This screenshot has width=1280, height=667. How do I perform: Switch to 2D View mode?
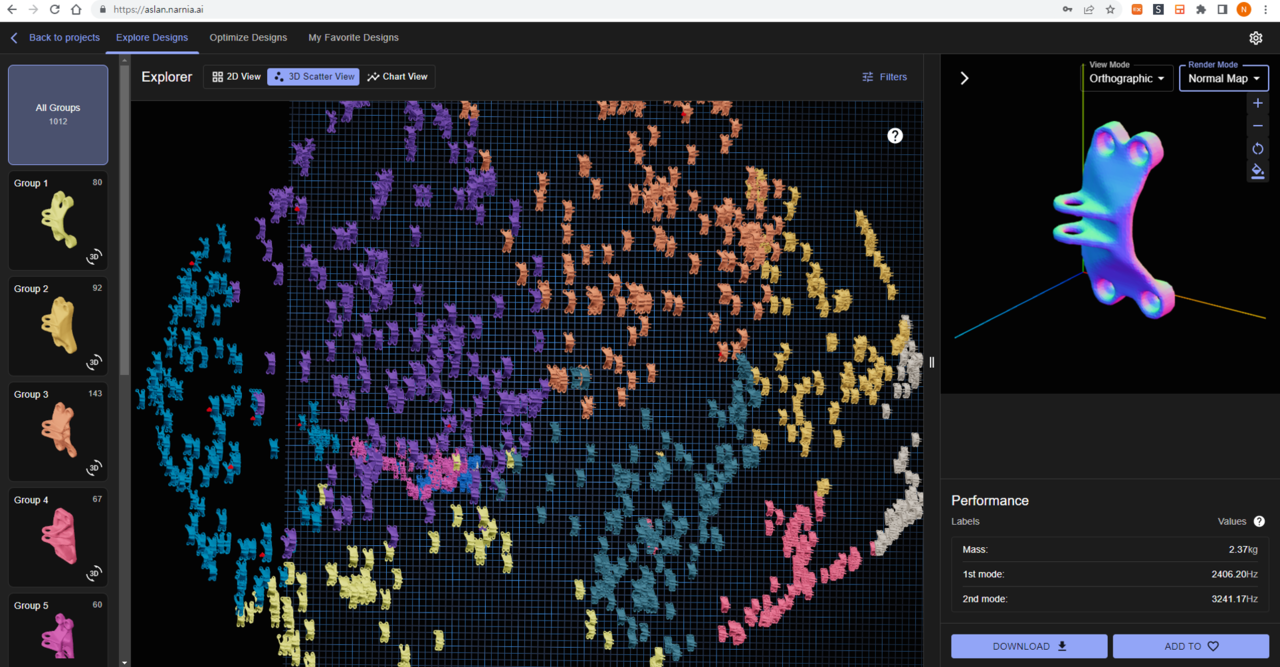236,77
